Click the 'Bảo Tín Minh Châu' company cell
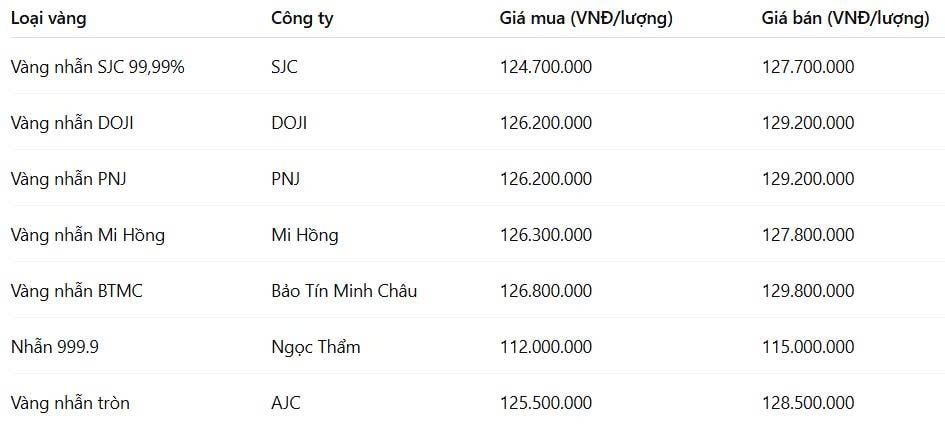Viewport: 945px width, 433px height. coord(344,291)
